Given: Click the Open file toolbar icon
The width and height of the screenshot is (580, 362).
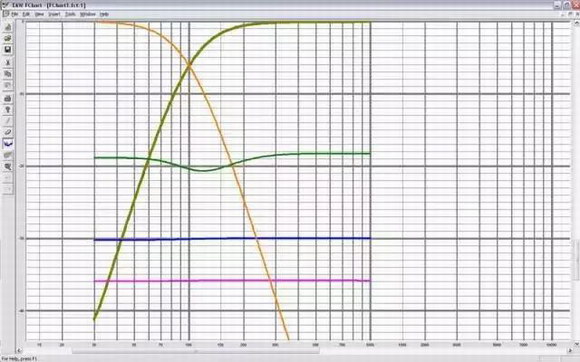Looking at the screenshot, I should click(x=8, y=38).
